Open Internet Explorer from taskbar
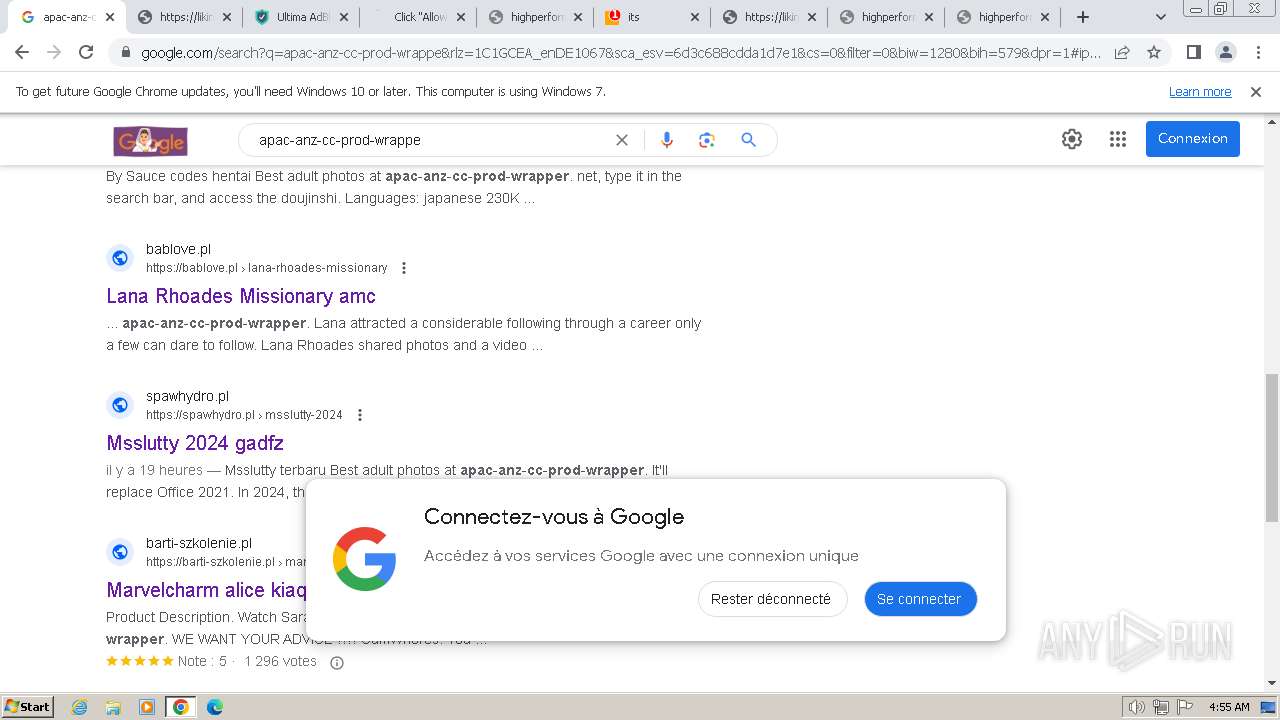Viewport: 1280px width, 720px height. click(x=79, y=707)
